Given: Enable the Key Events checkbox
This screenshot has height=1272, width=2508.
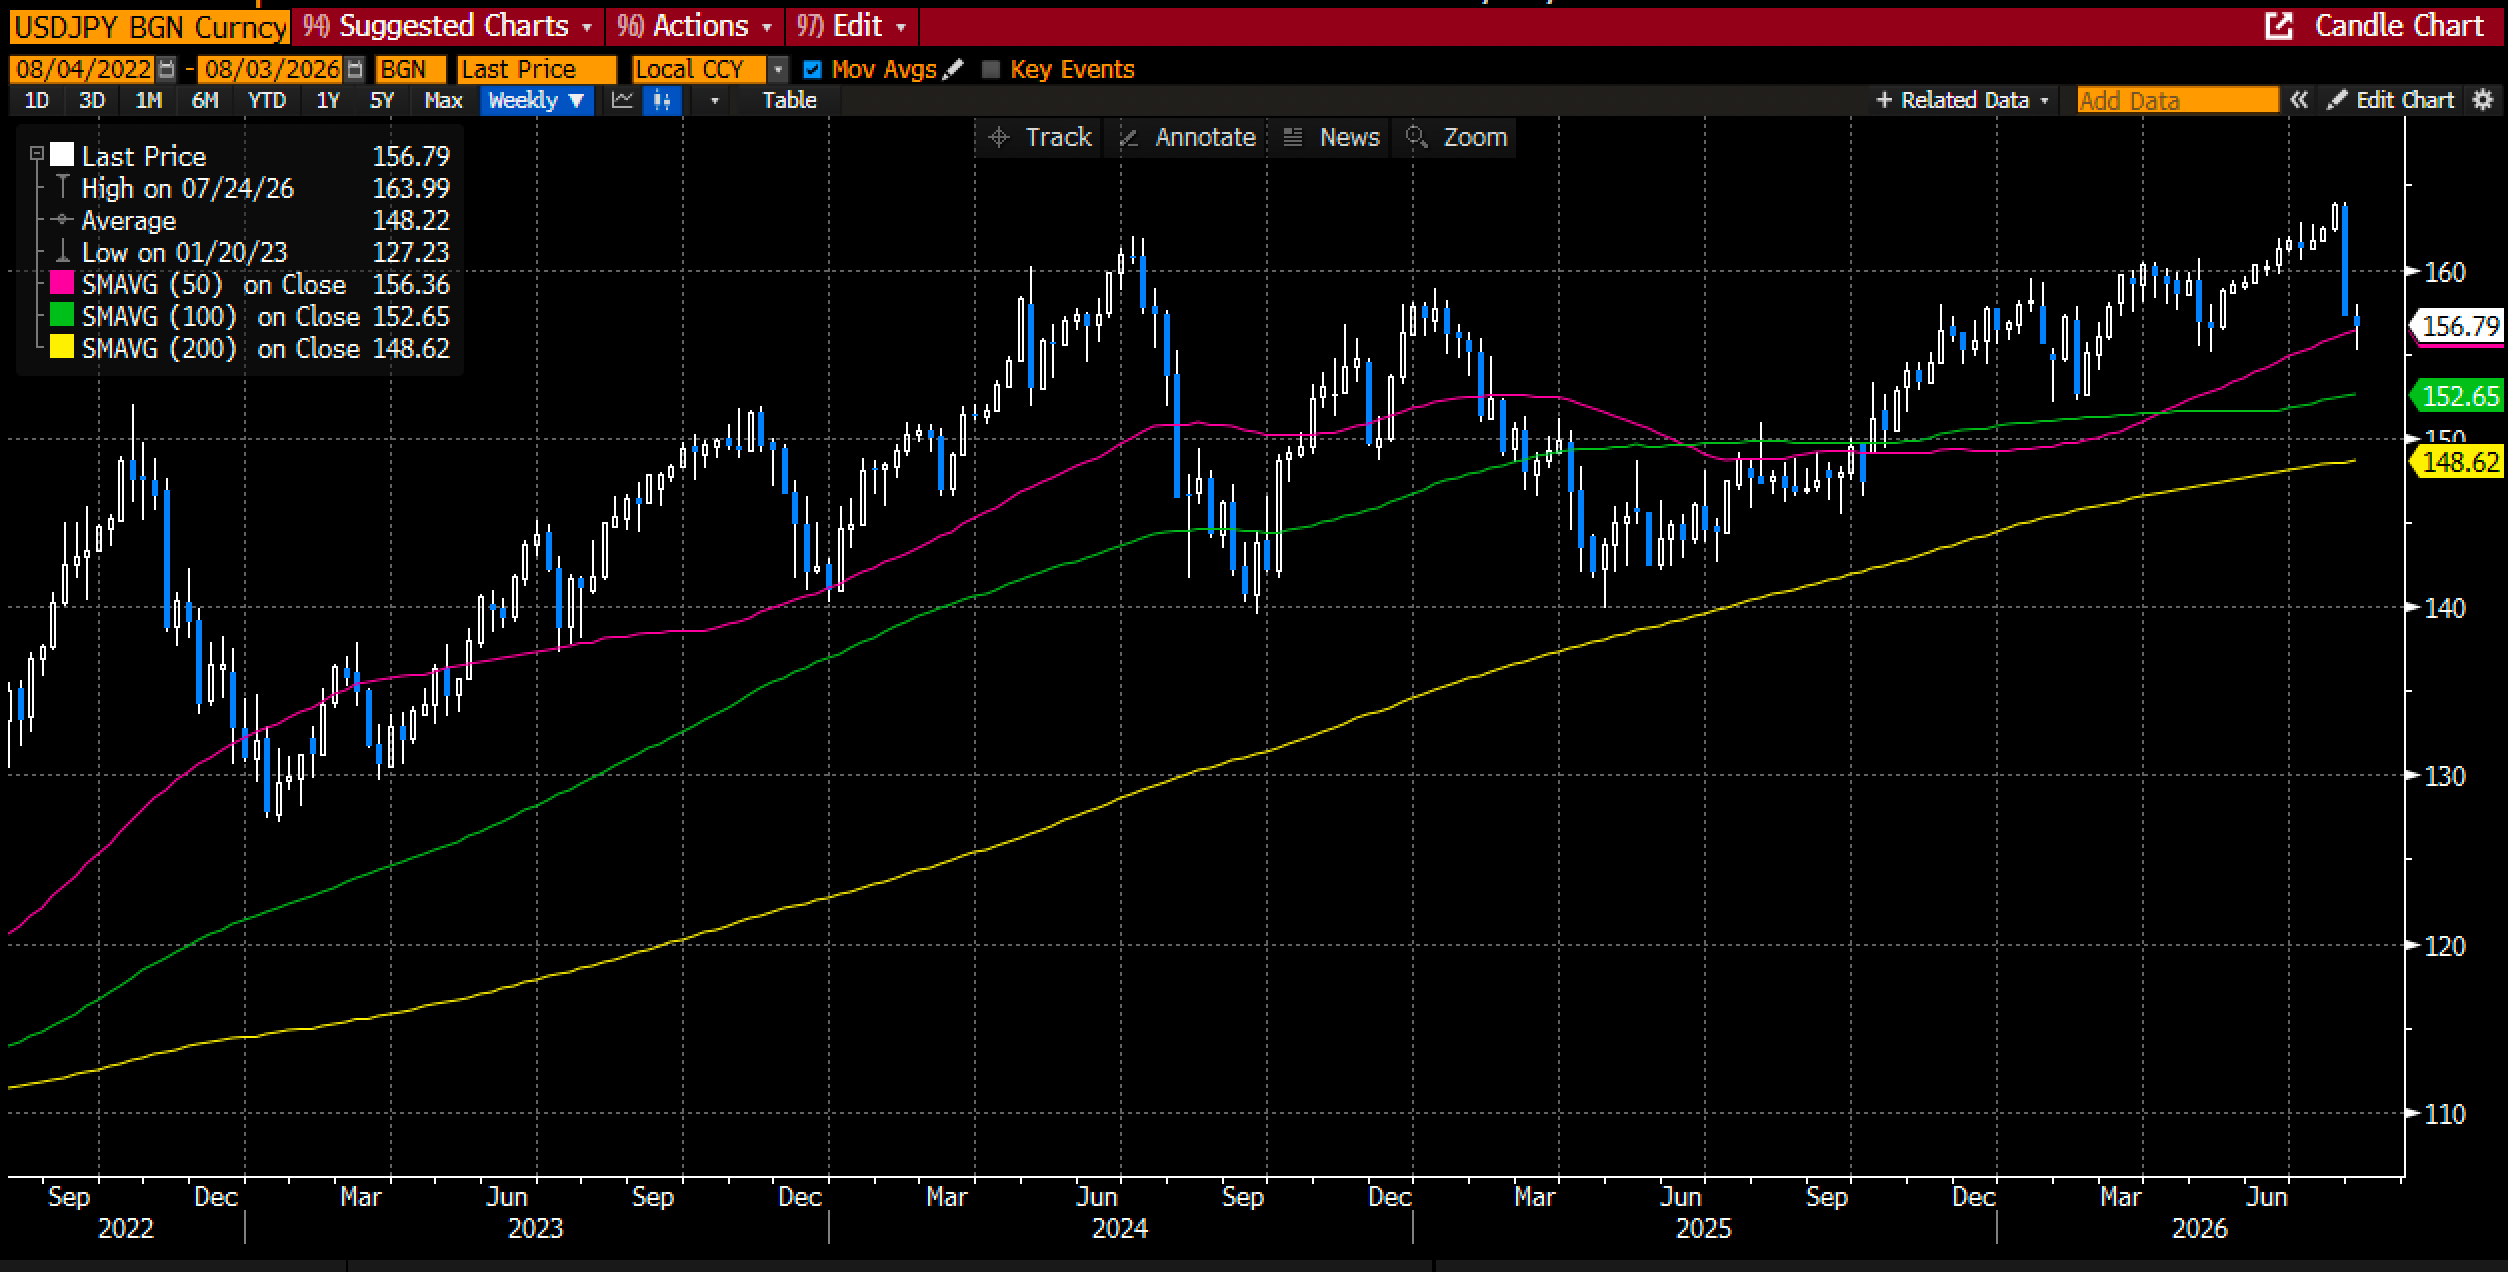Looking at the screenshot, I should [x=990, y=69].
